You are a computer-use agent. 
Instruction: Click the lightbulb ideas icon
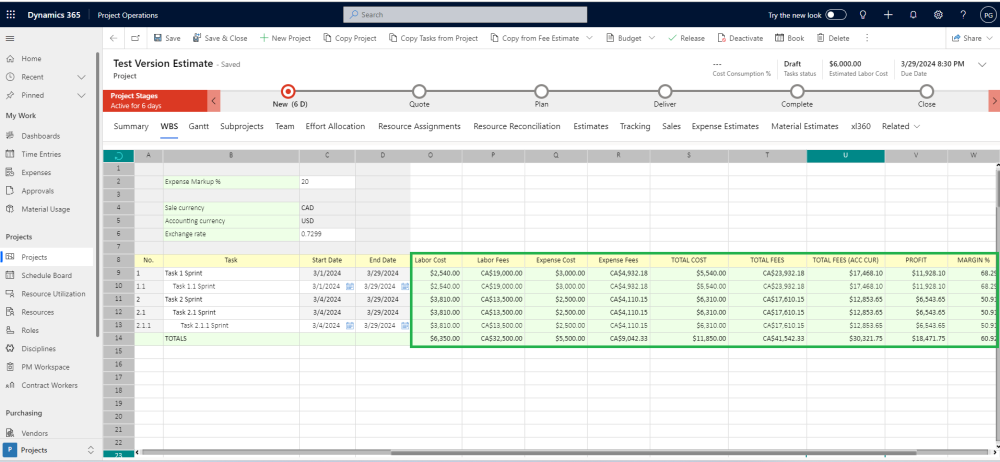click(x=863, y=15)
